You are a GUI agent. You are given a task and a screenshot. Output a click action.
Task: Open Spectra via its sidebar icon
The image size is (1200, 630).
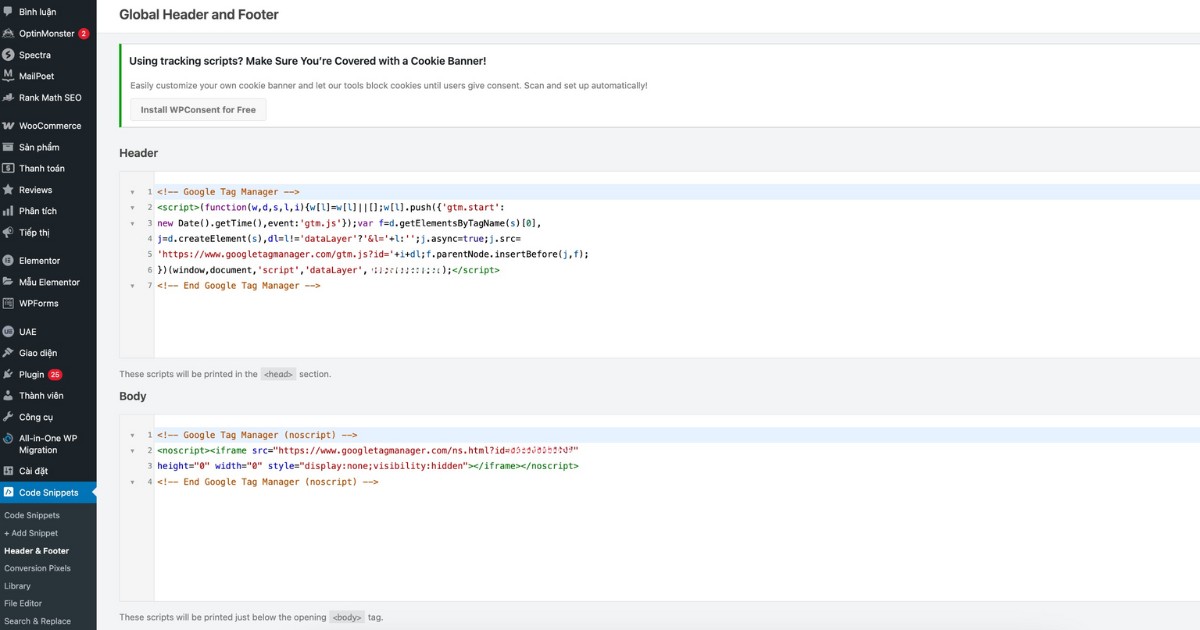click(x=9, y=55)
